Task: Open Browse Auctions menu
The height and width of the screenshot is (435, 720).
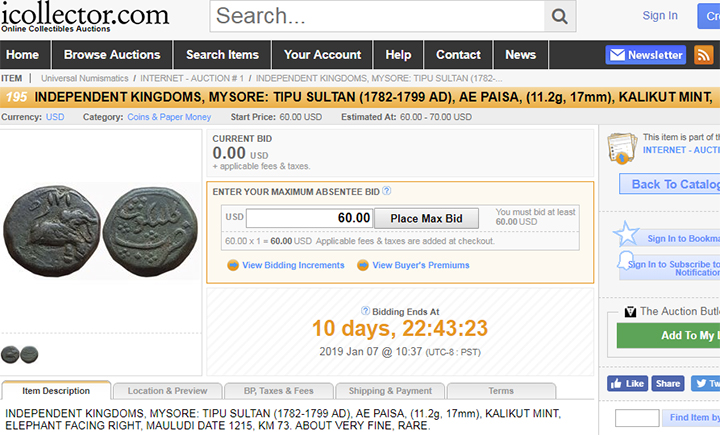Action: click(x=112, y=55)
